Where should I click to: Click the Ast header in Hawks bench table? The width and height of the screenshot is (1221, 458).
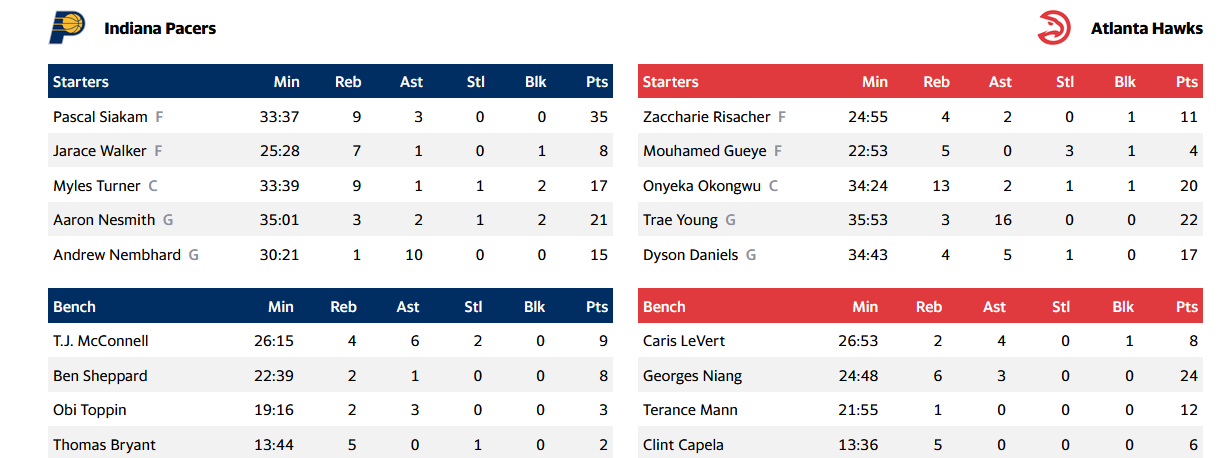tap(994, 307)
